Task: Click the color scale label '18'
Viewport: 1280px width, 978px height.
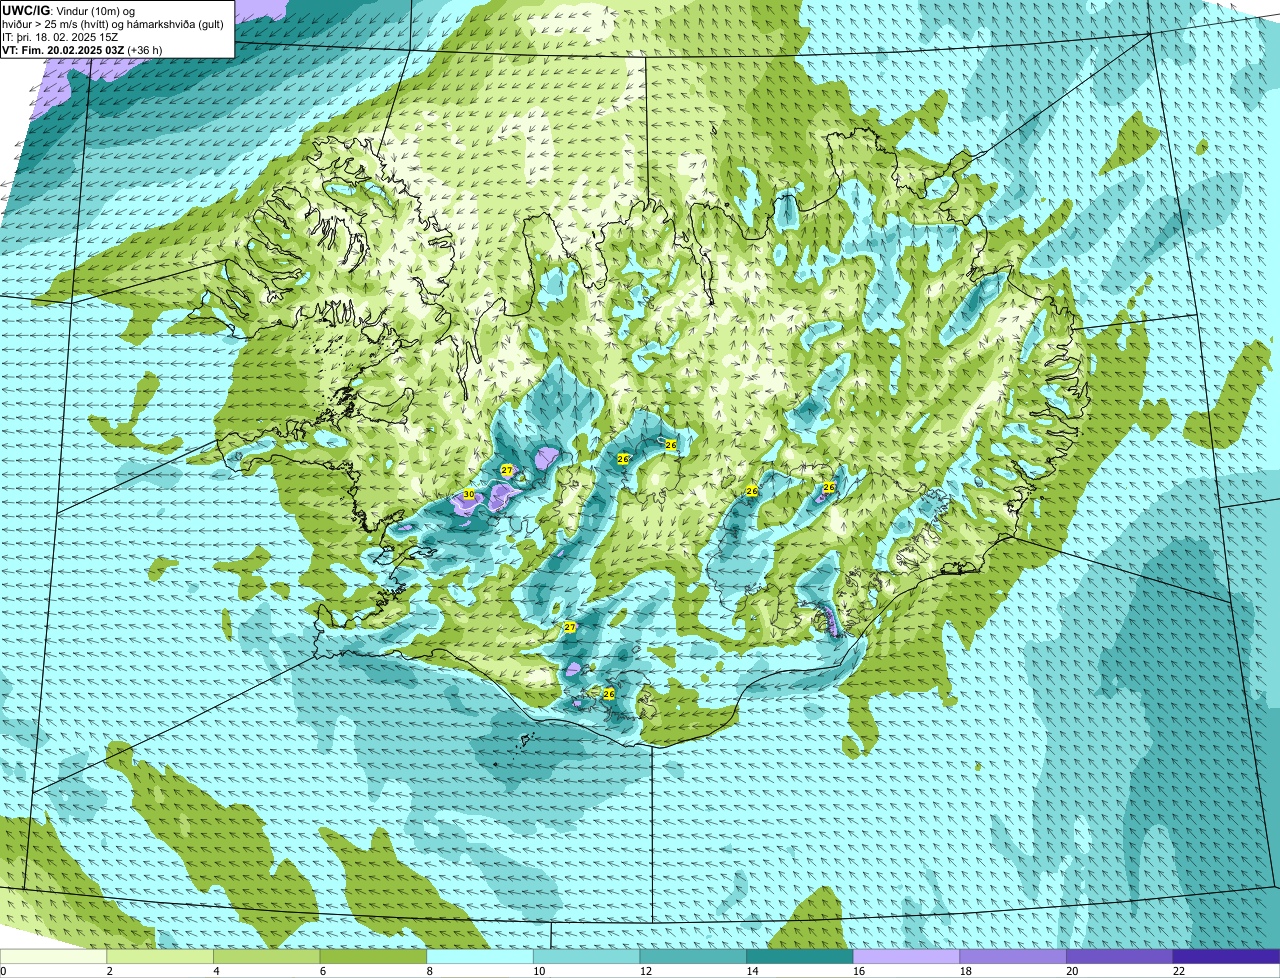Action: tap(965, 971)
